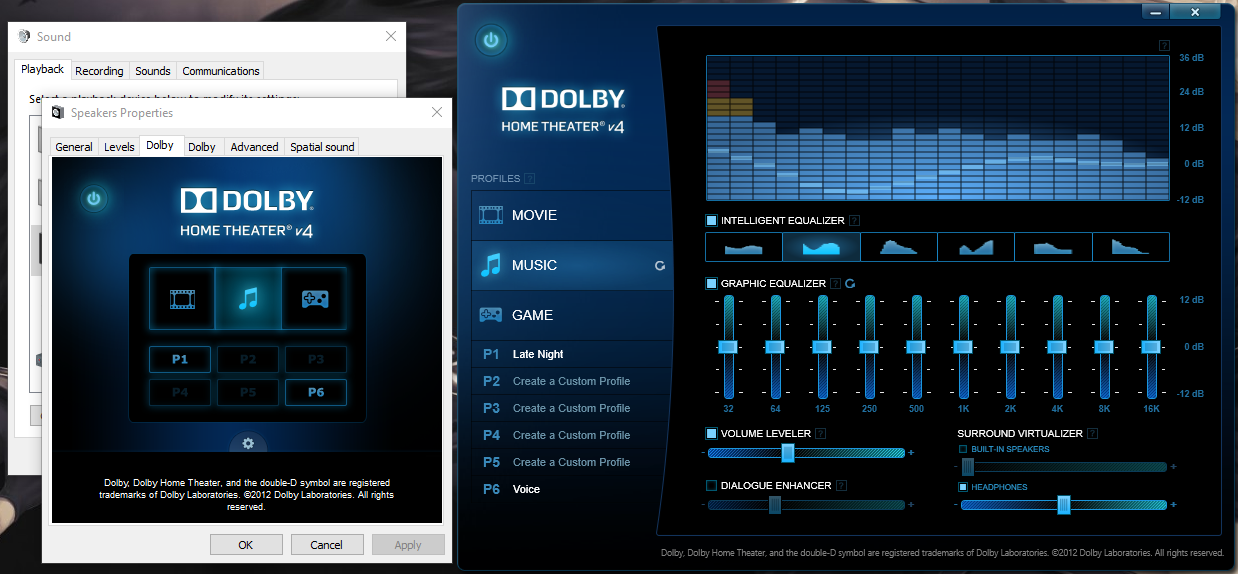Open Communications tab in Sound window
Screen dimensions: 1238x574
click(221, 71)
